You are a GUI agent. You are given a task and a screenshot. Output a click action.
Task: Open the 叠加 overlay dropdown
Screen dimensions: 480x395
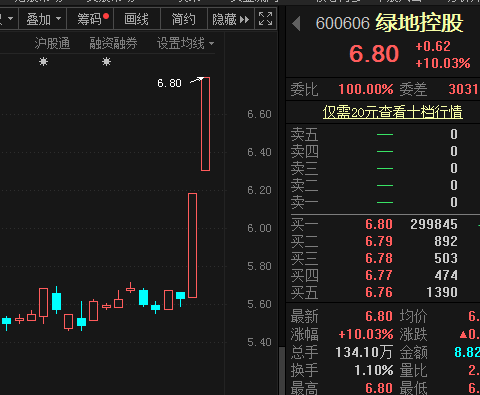[43, 19]
